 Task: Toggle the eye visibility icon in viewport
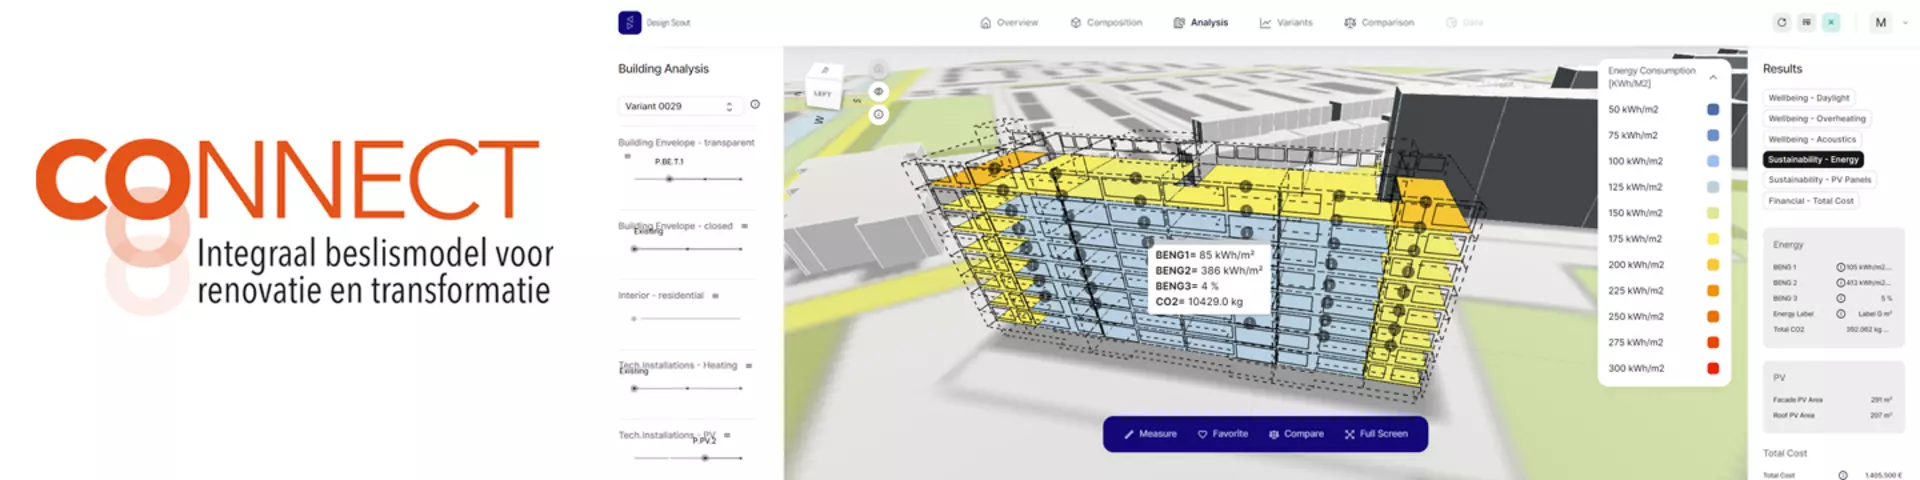pyautogui.click(x=878, y=91)
